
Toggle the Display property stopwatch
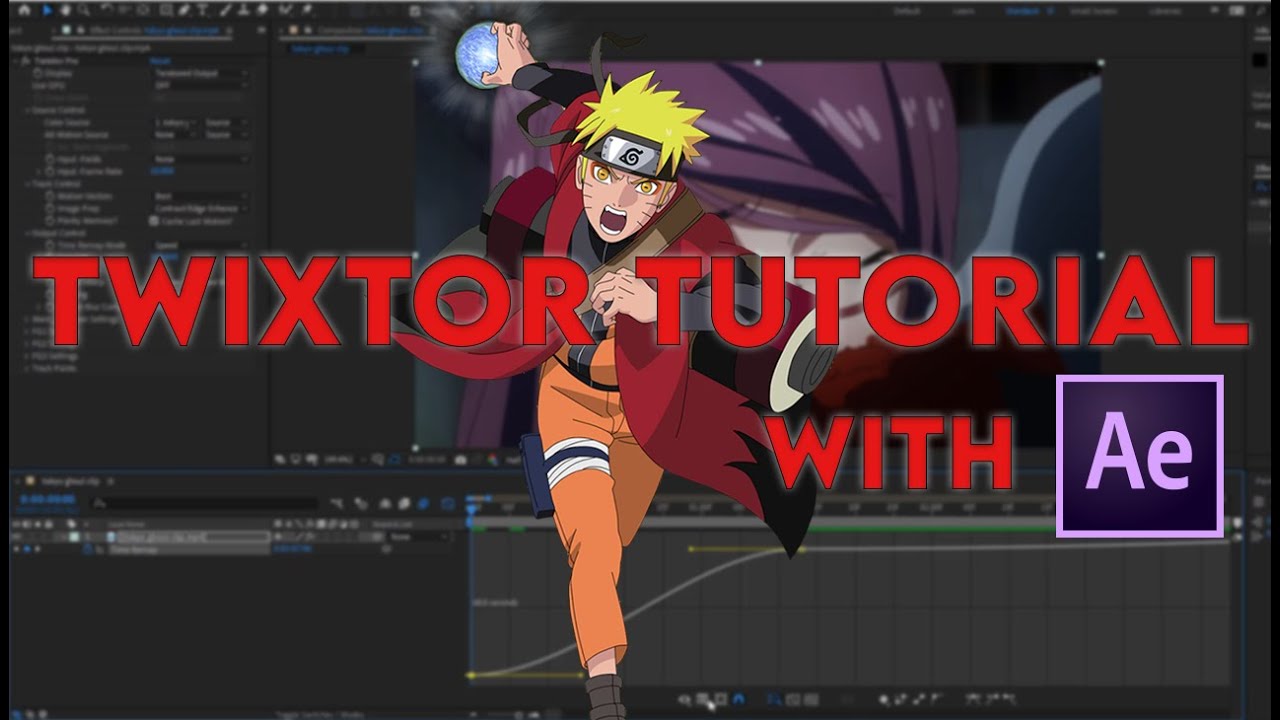[37, 73]
